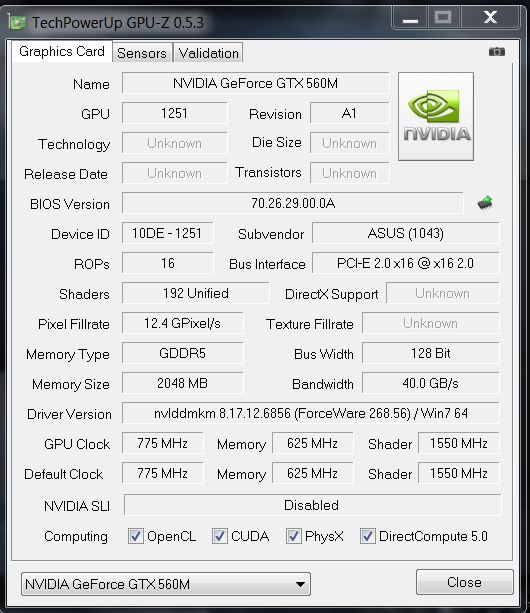
Task: Click Texture Fillrate Unknown field
Action: [x=431, y=323]
